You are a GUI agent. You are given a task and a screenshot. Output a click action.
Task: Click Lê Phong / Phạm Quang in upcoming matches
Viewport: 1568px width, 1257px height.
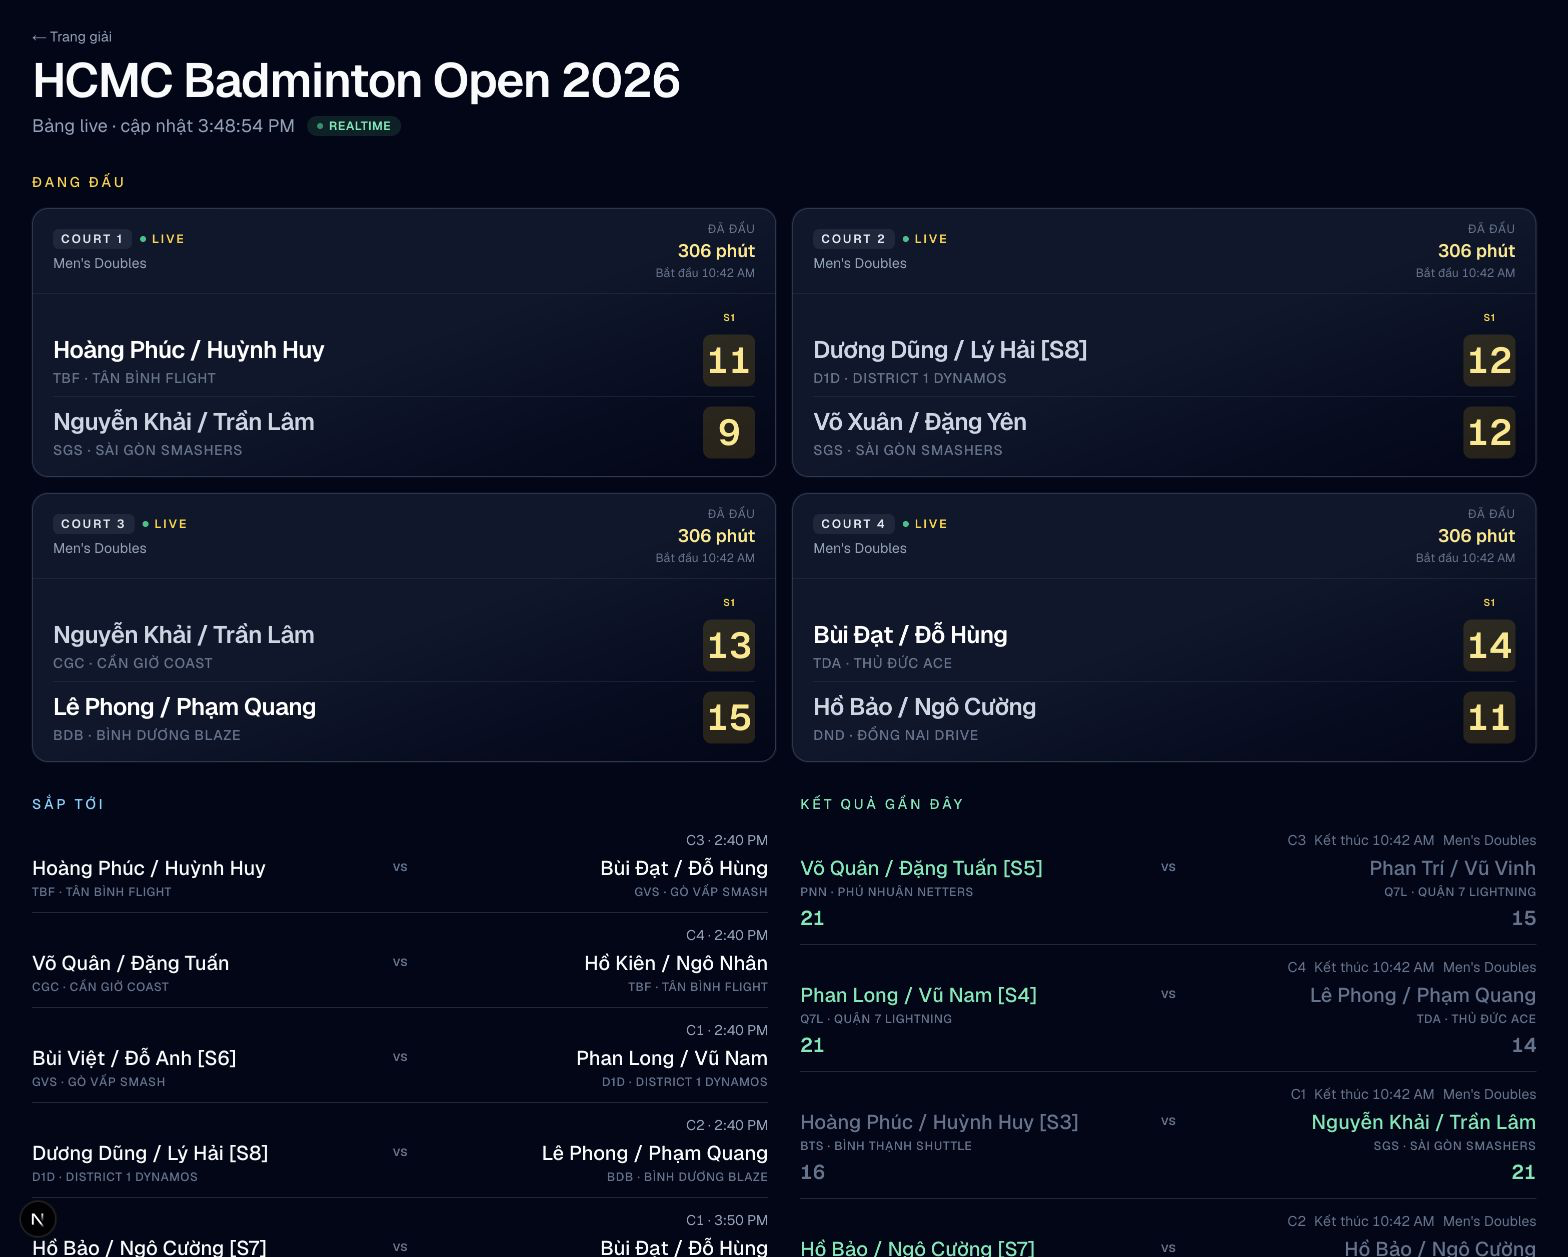[655, 1153]
